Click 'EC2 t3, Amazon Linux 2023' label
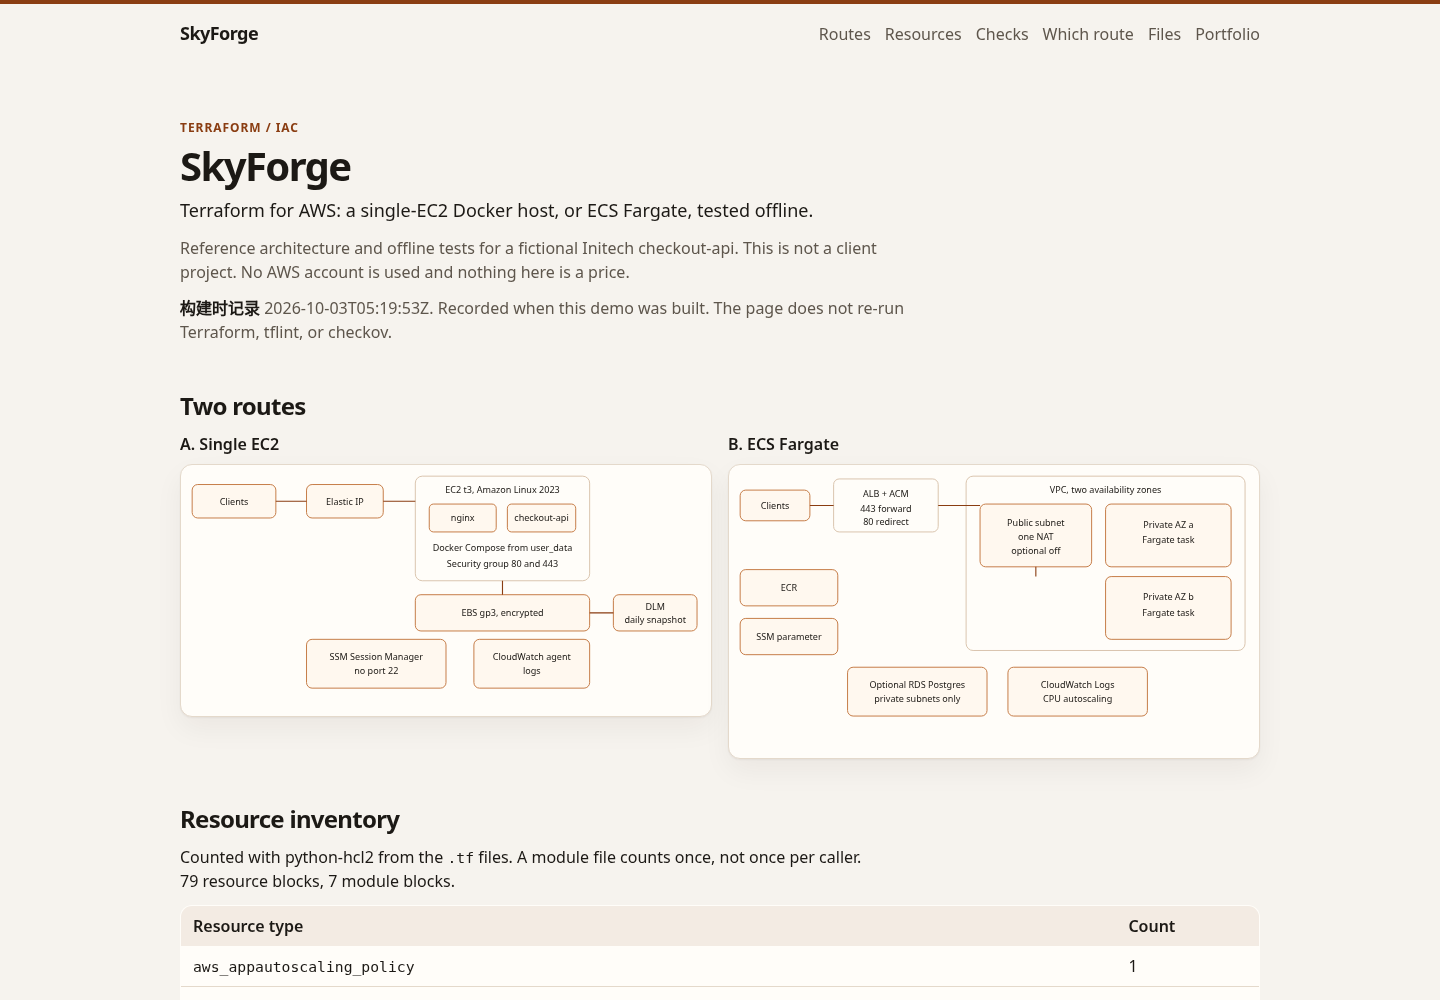 [x=502, y=490]
